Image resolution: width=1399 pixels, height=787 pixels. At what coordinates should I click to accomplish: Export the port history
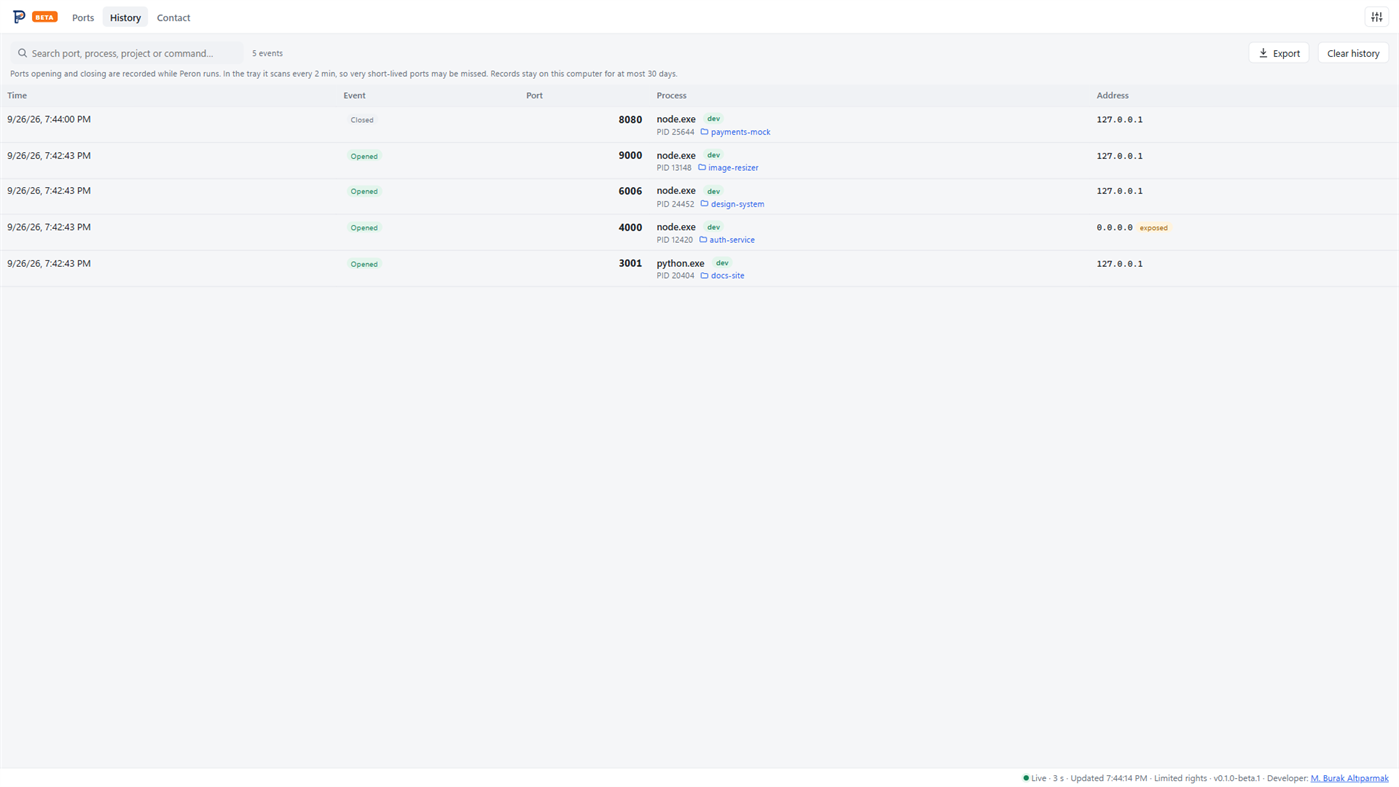pyautogui.click(x=1279, y=53)
